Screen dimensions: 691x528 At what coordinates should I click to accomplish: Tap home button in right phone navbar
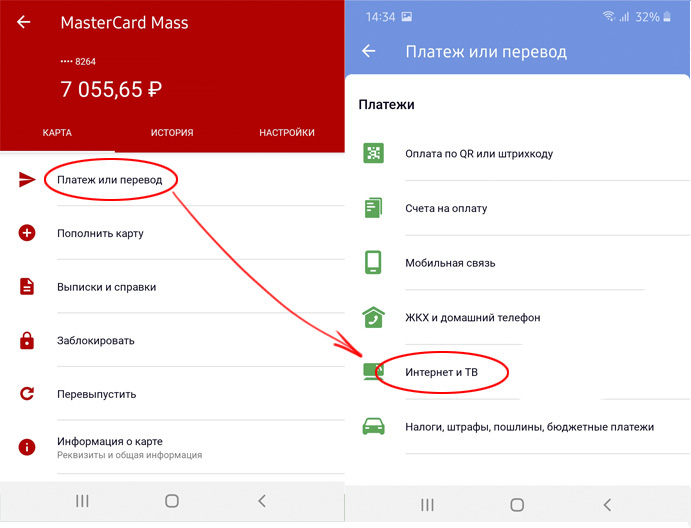point(517,505)
